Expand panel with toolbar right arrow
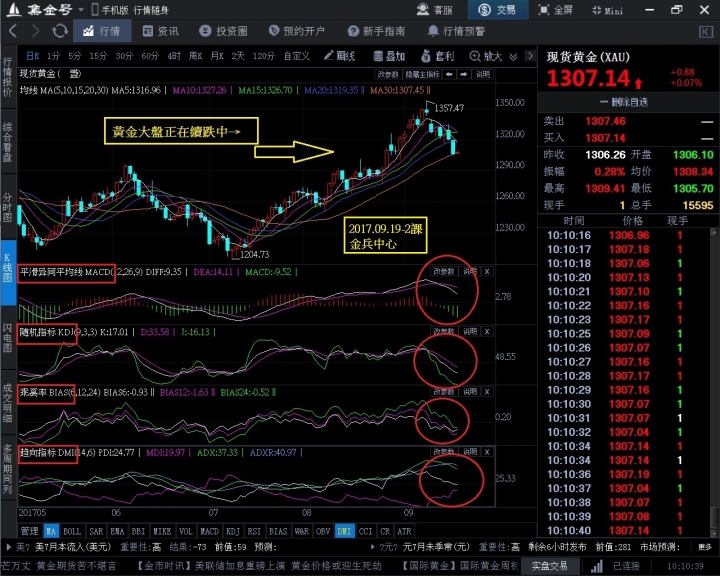The width and height of the screenshot is (720, 576). [x=530, y=56]
